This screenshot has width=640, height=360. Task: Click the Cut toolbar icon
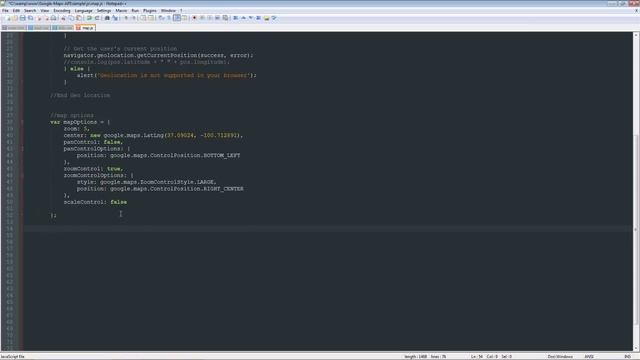[x=63, y=18]
